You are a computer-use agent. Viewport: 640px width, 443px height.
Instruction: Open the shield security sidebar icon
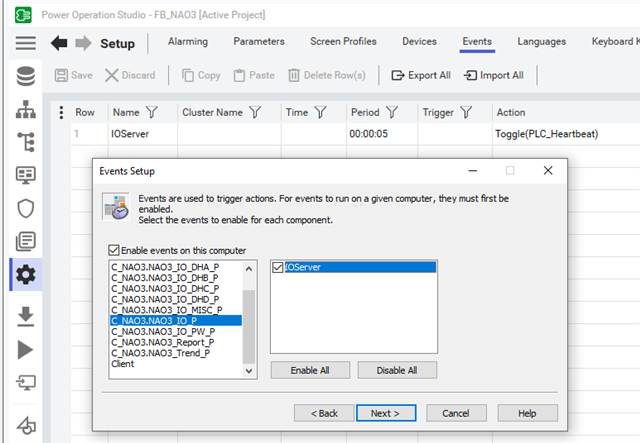click(x=26, y=208)
